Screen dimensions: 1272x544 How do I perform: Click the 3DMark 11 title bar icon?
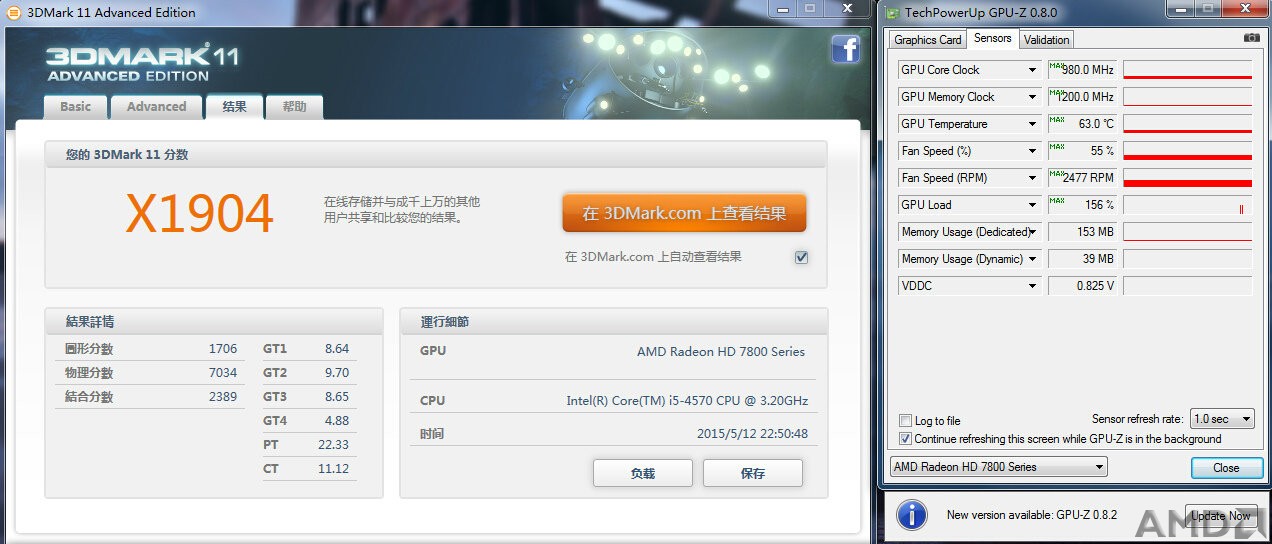(x=14, y=13)
